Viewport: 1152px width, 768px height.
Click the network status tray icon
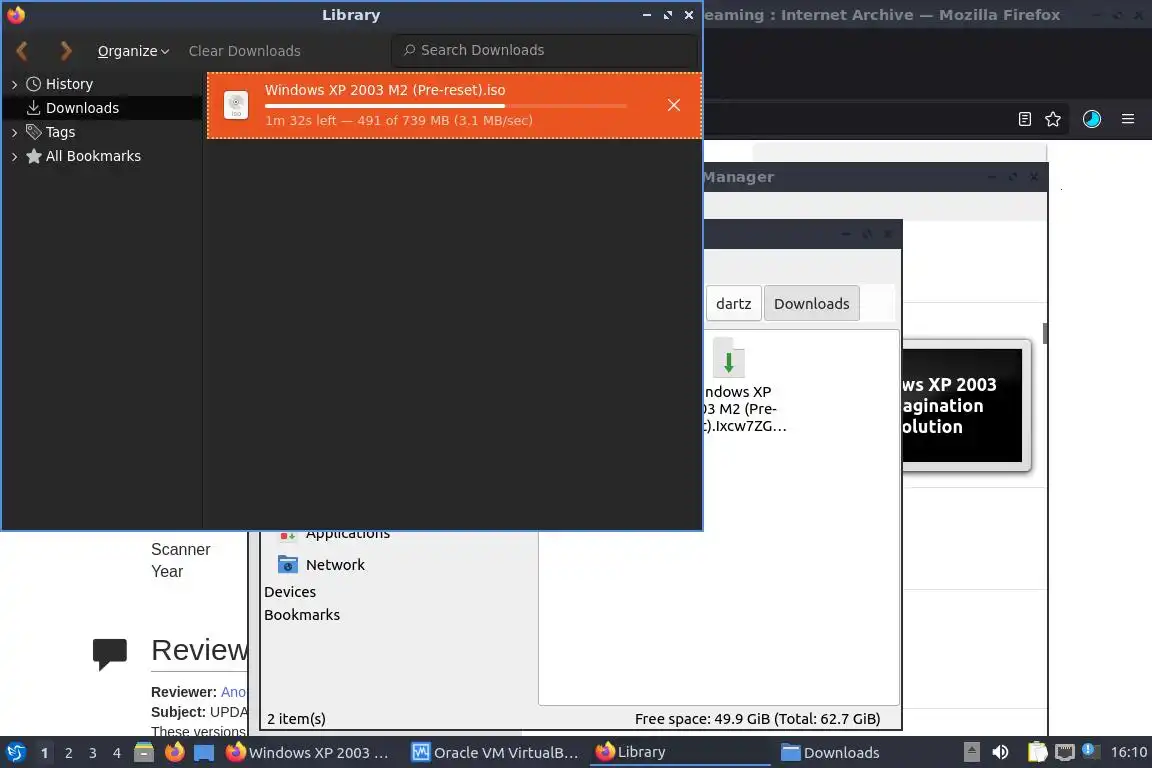(1065, 752)
